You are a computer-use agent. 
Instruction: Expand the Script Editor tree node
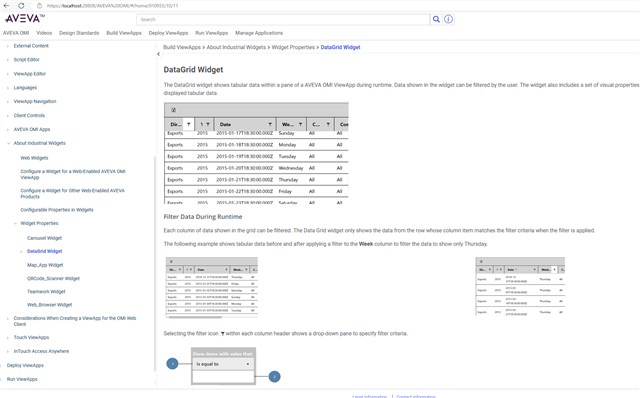tap(8, 60)
